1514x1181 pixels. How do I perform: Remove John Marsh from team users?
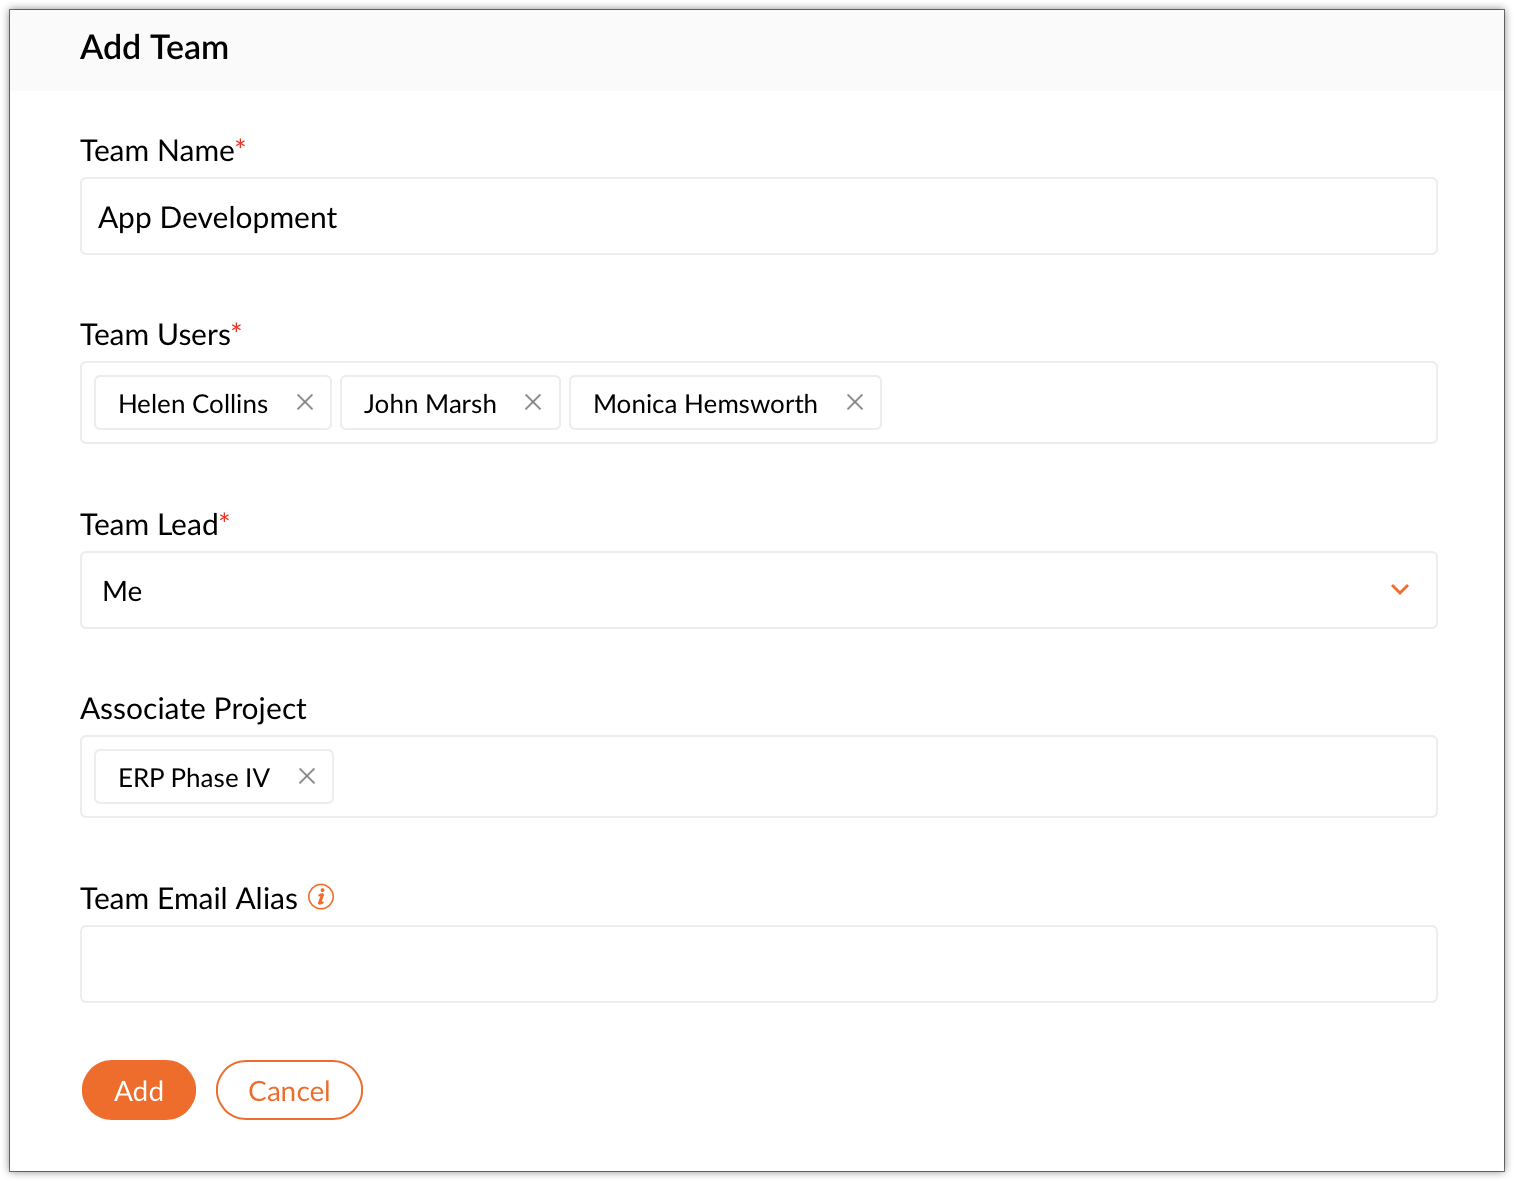click(x=533, y=402)
